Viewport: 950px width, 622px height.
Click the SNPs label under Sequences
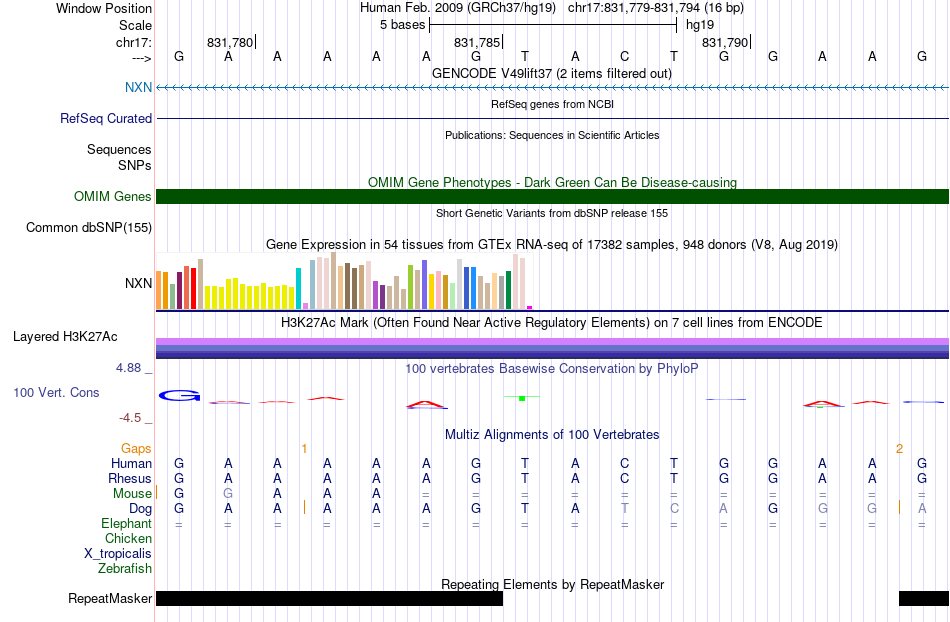click(135, 165)
